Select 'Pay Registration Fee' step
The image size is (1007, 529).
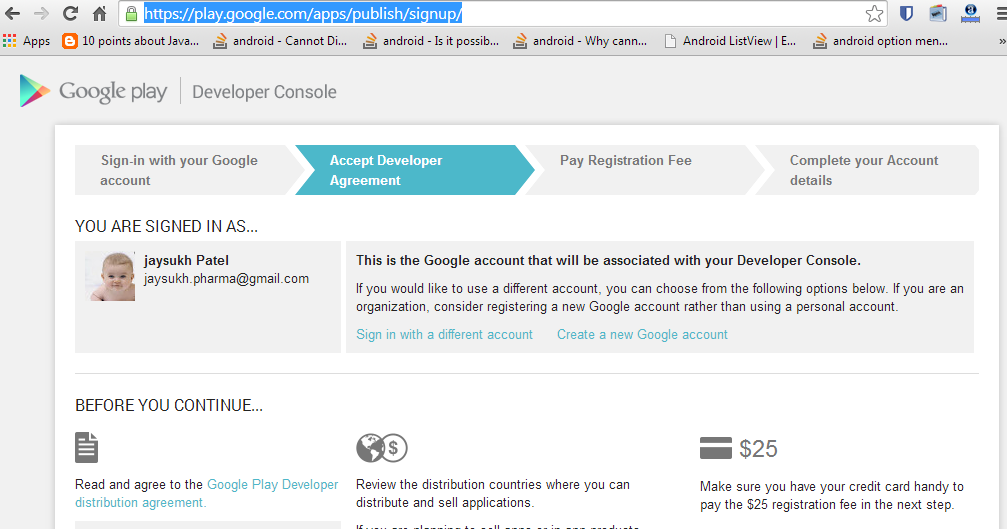click(644, 170)
